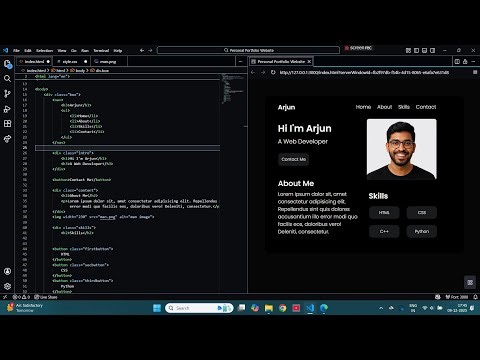The width and height of the screenshot is (480, 360).
Task: Go forward with the title bar arrow
Action: [150, 50]
